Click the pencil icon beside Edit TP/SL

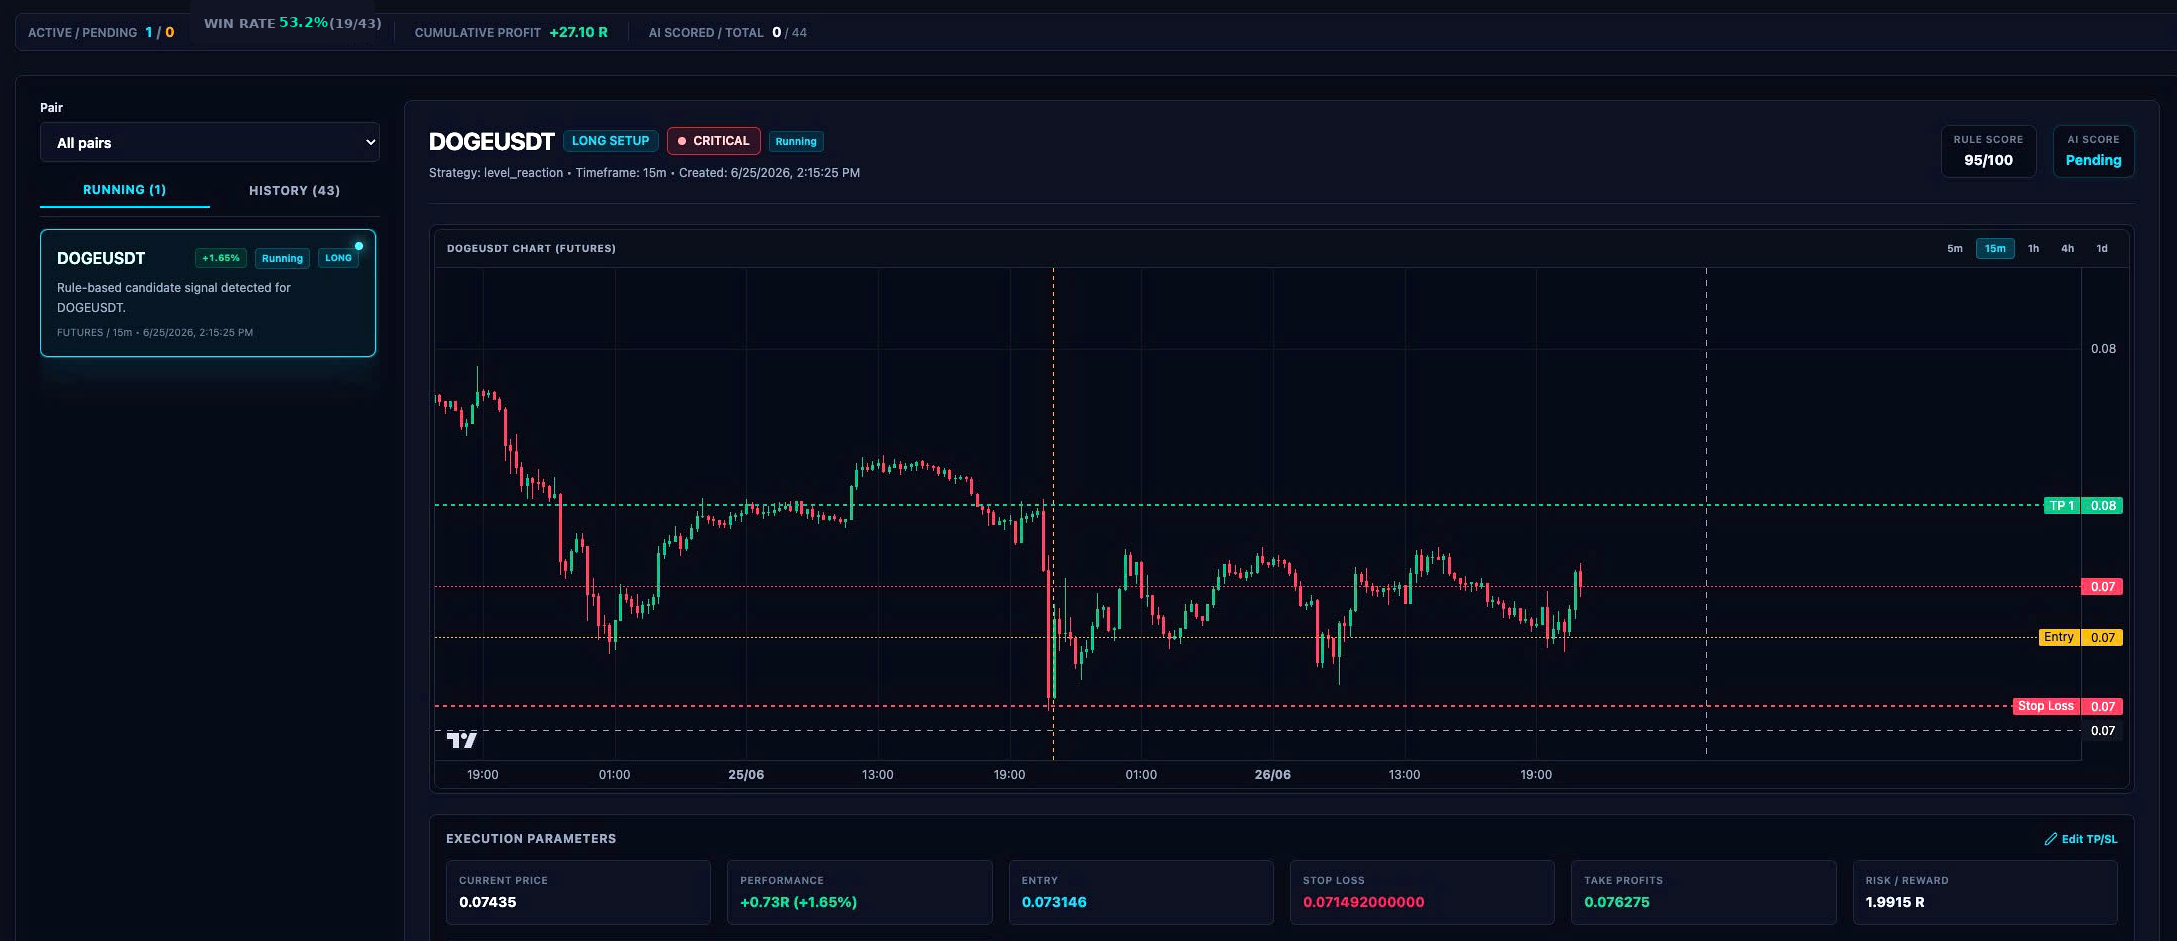coord(2051,839)
